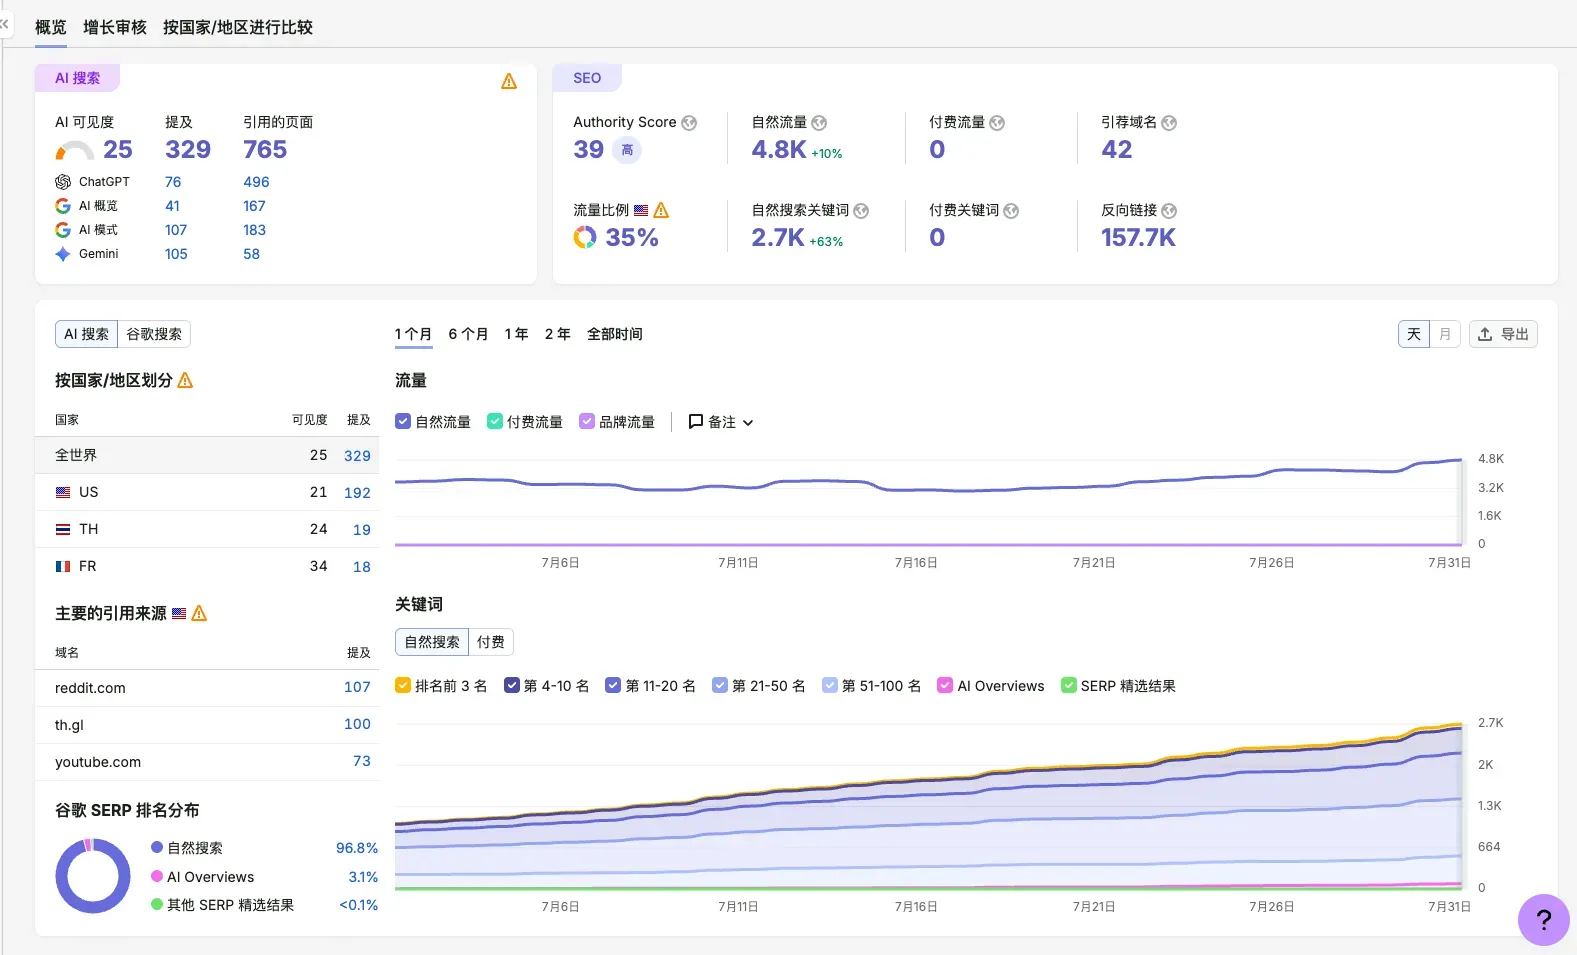Image resolution: width=1577 pixels, height=955 pixels.
Task: Click the 765 引用的页面 value
Action: [265, 150]
